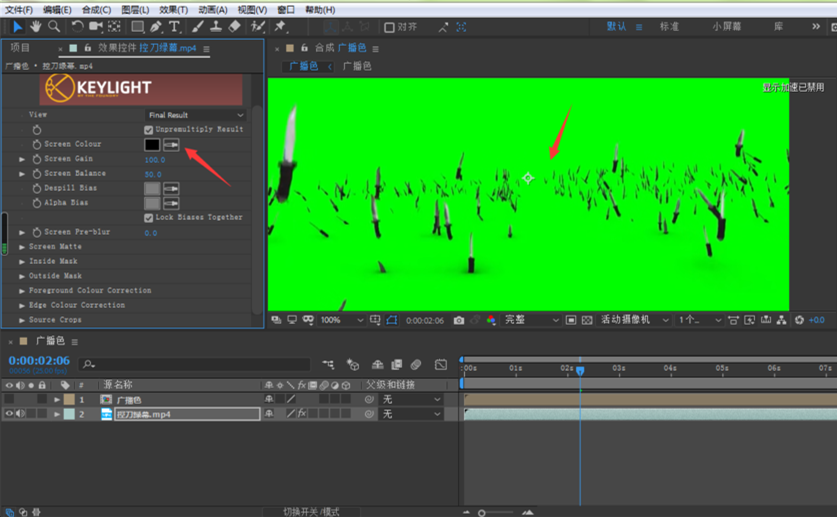The width and height of the screenshot is (837, 517).
Task: Choose the Pen tool
Action: pyautogui.click(x=156, y=27)
